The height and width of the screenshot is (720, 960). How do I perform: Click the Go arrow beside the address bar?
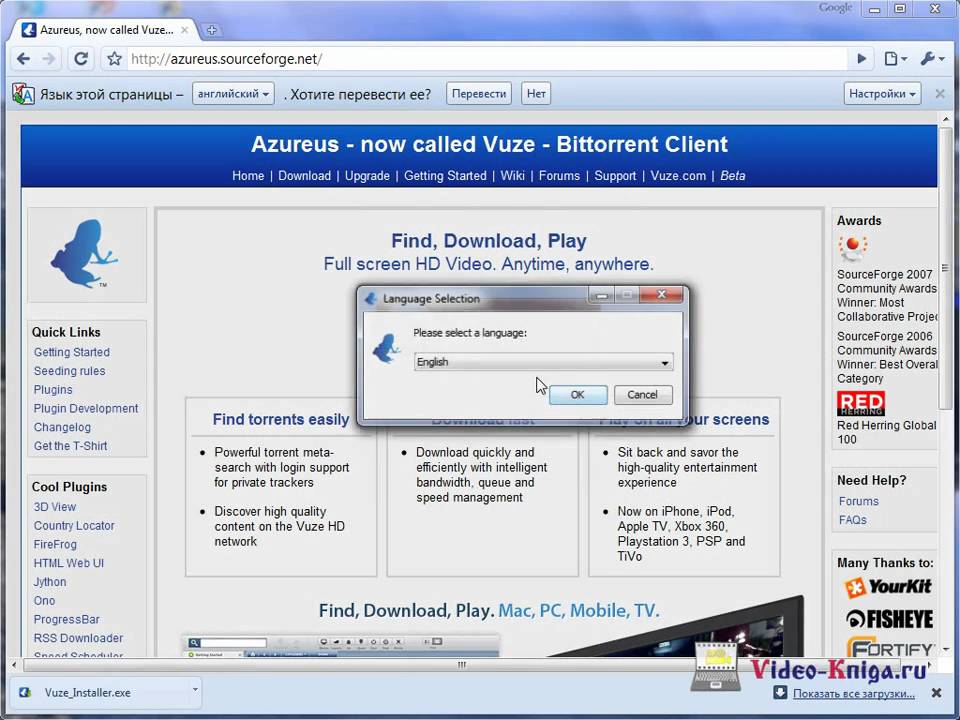coord(861,59)
